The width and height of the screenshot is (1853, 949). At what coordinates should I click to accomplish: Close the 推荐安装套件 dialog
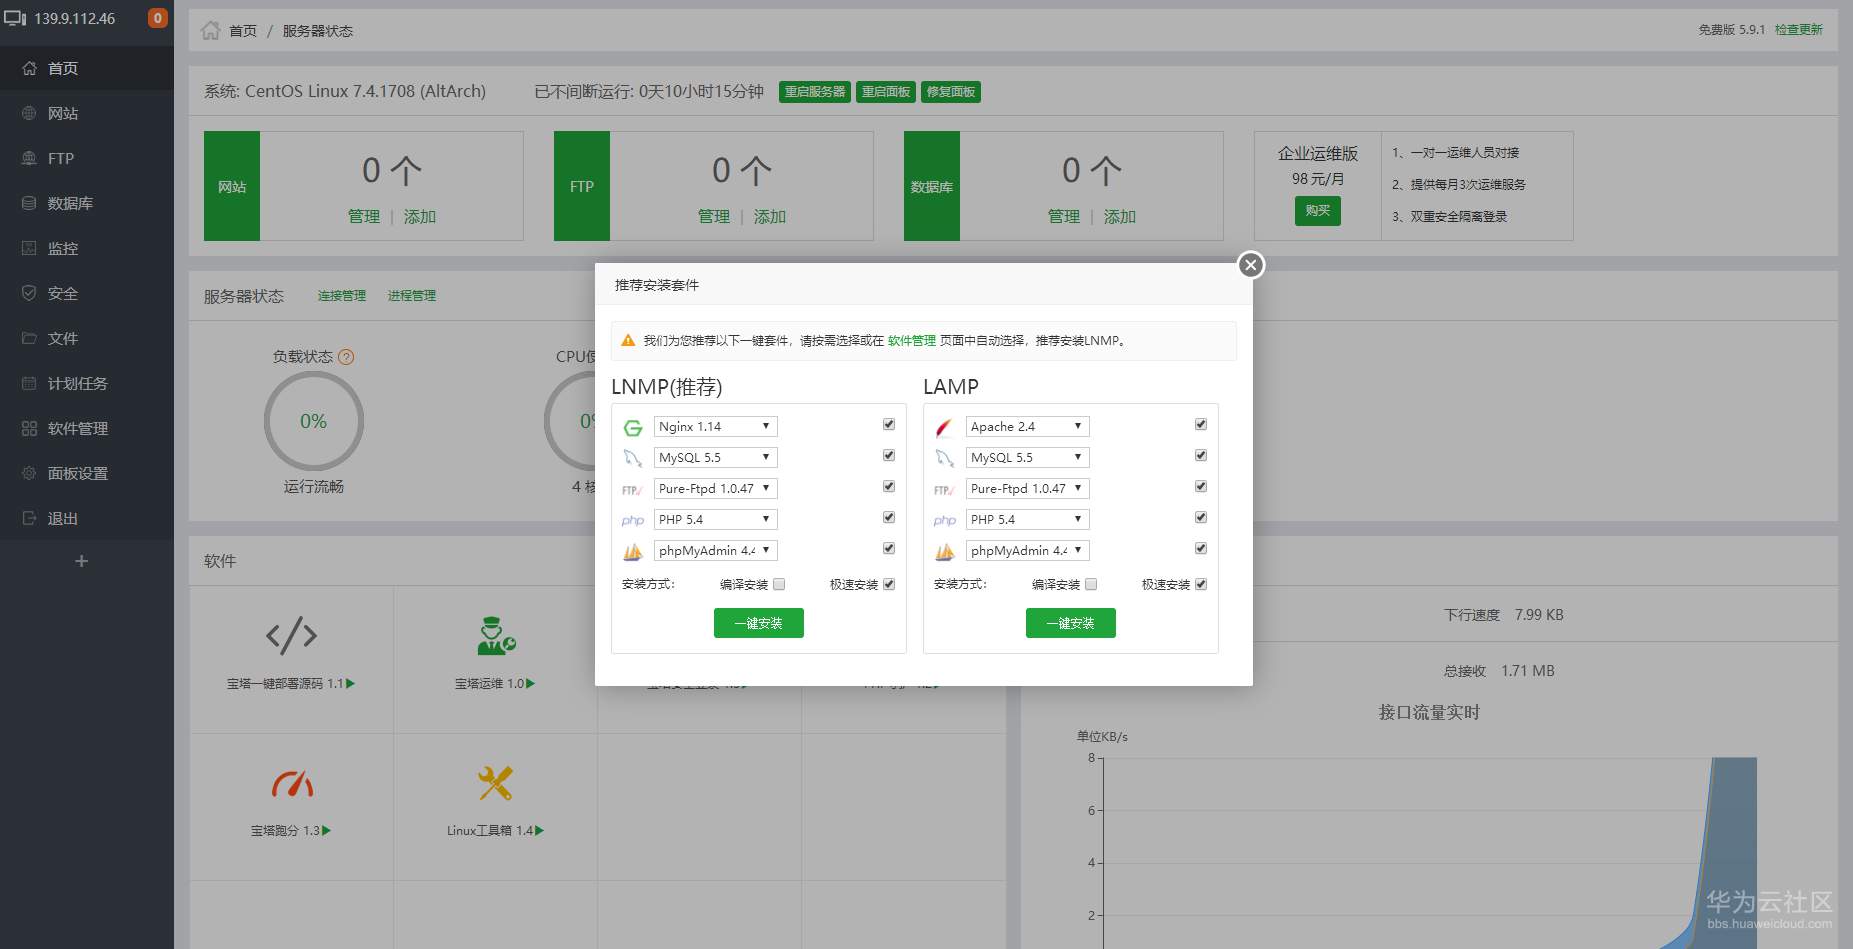pos(1250,265)
